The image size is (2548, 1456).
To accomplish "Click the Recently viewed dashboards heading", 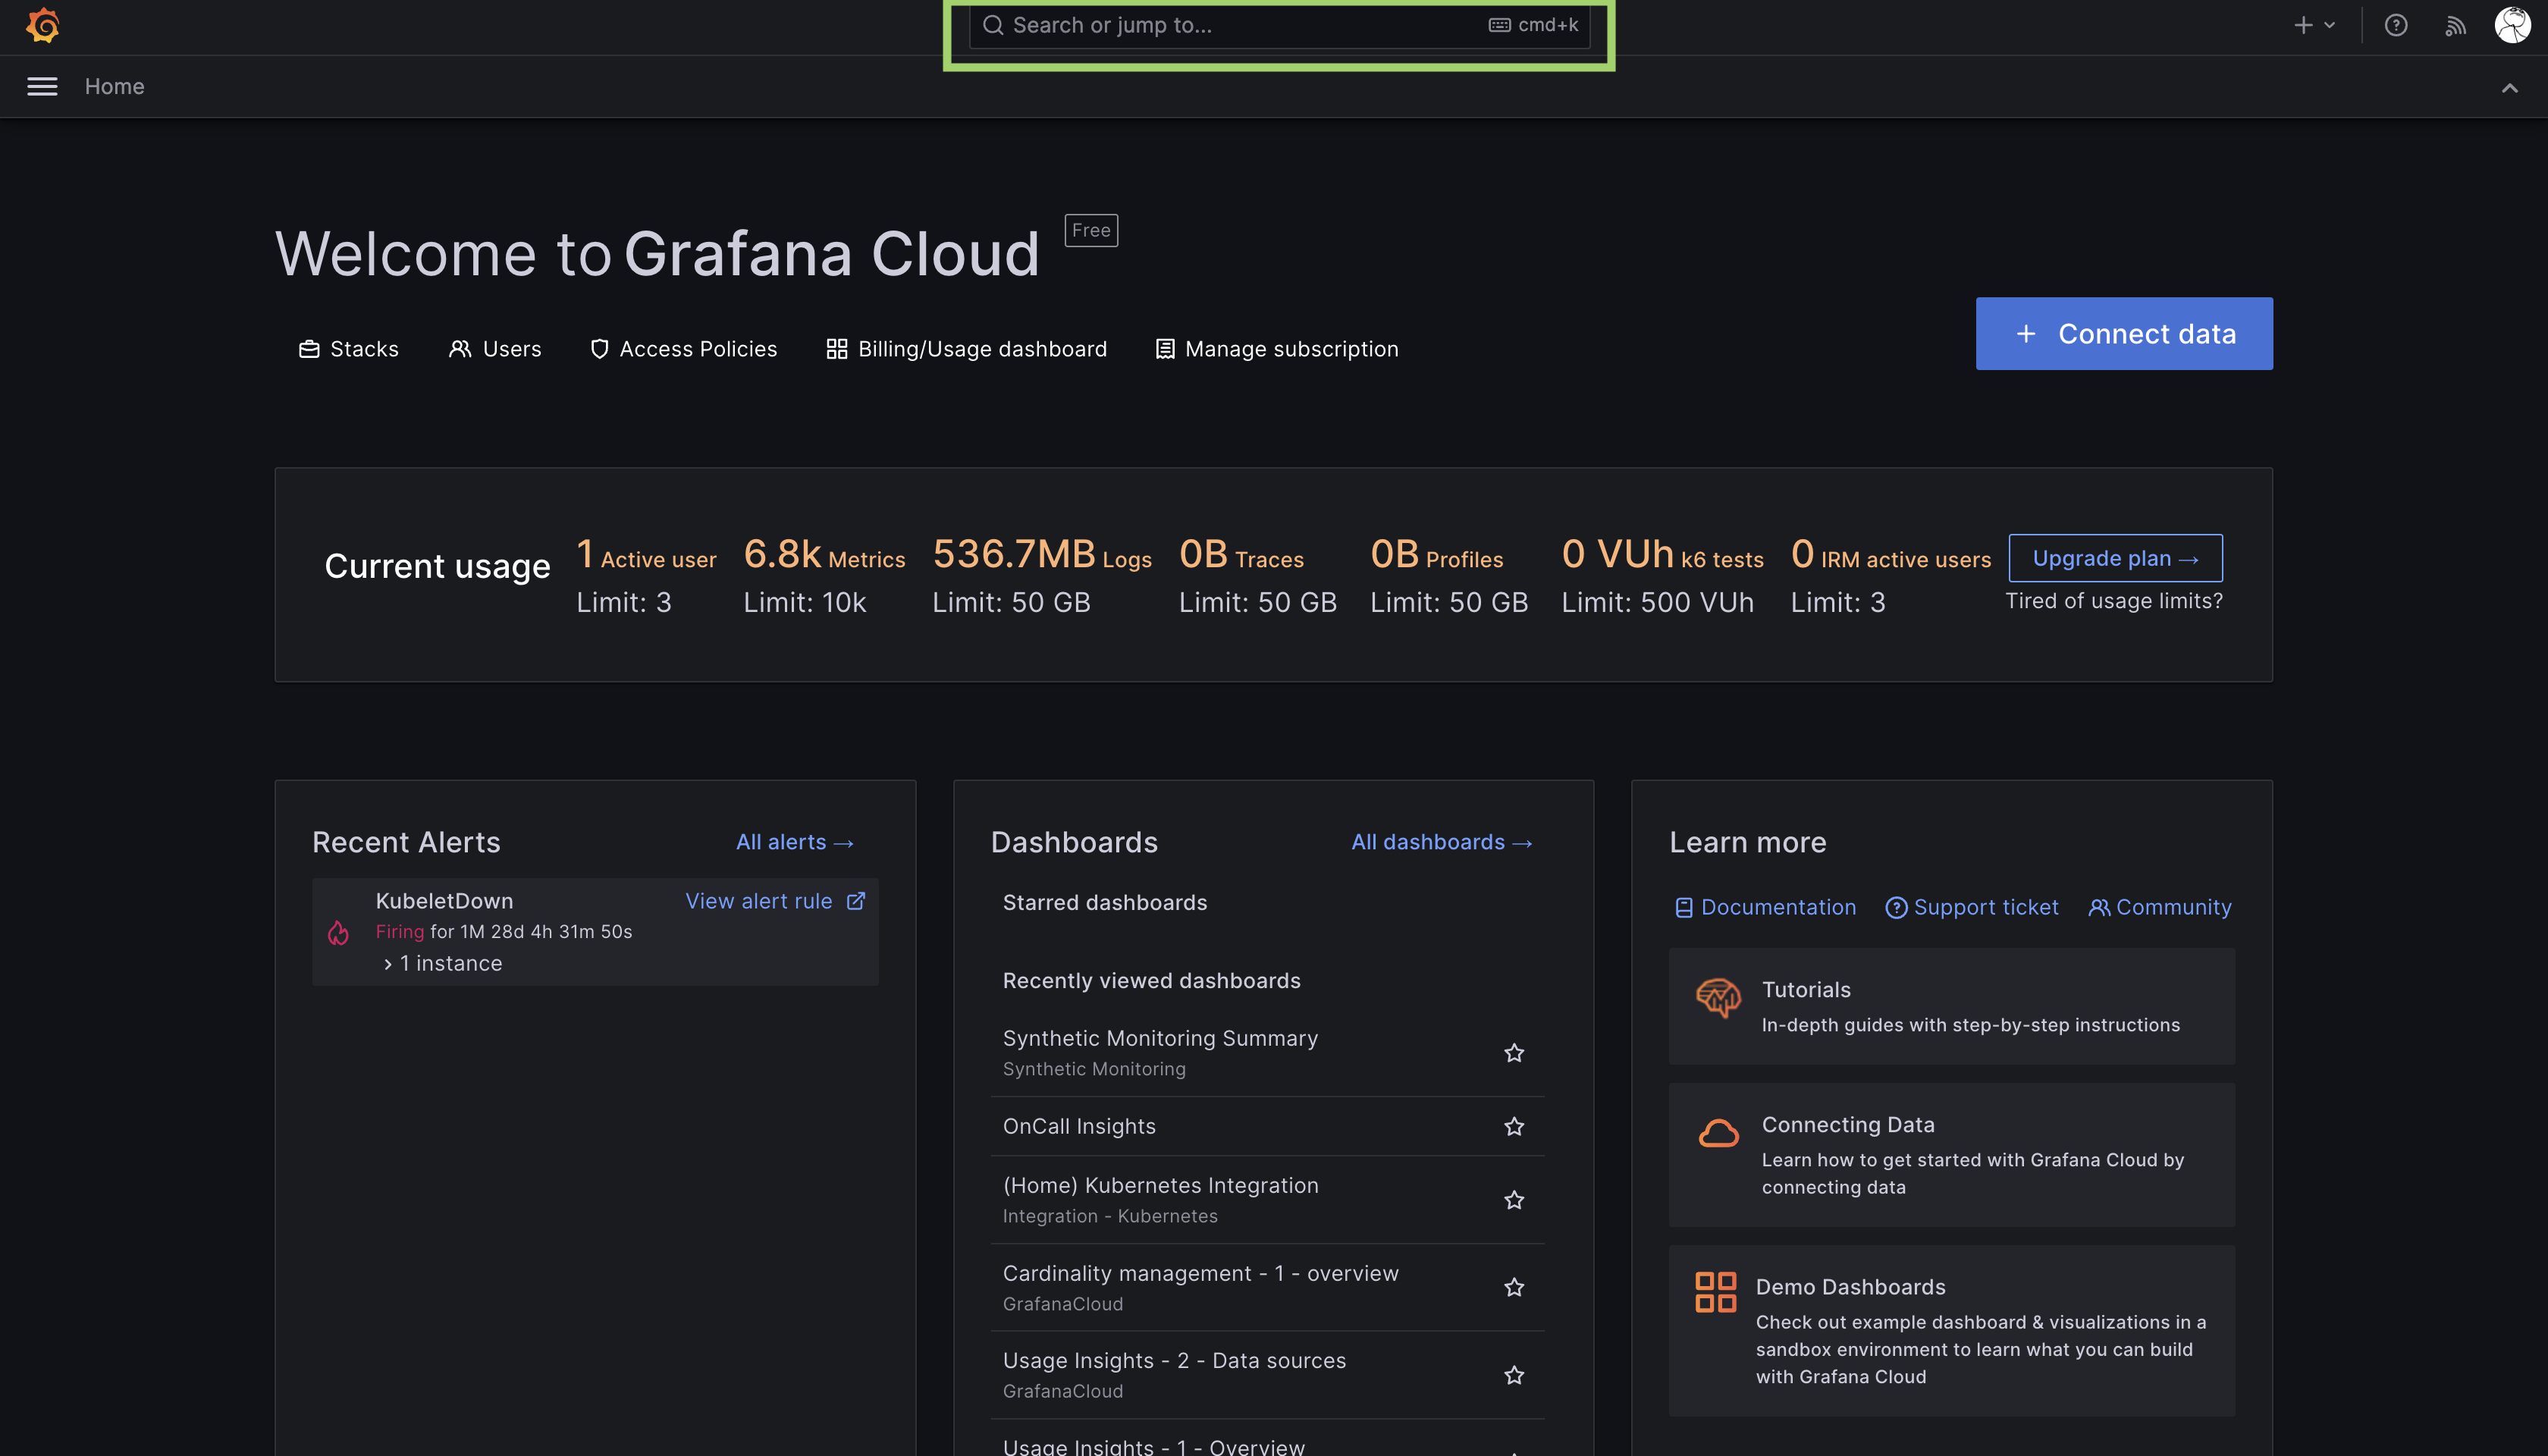I will click(x=1151, y=981).
